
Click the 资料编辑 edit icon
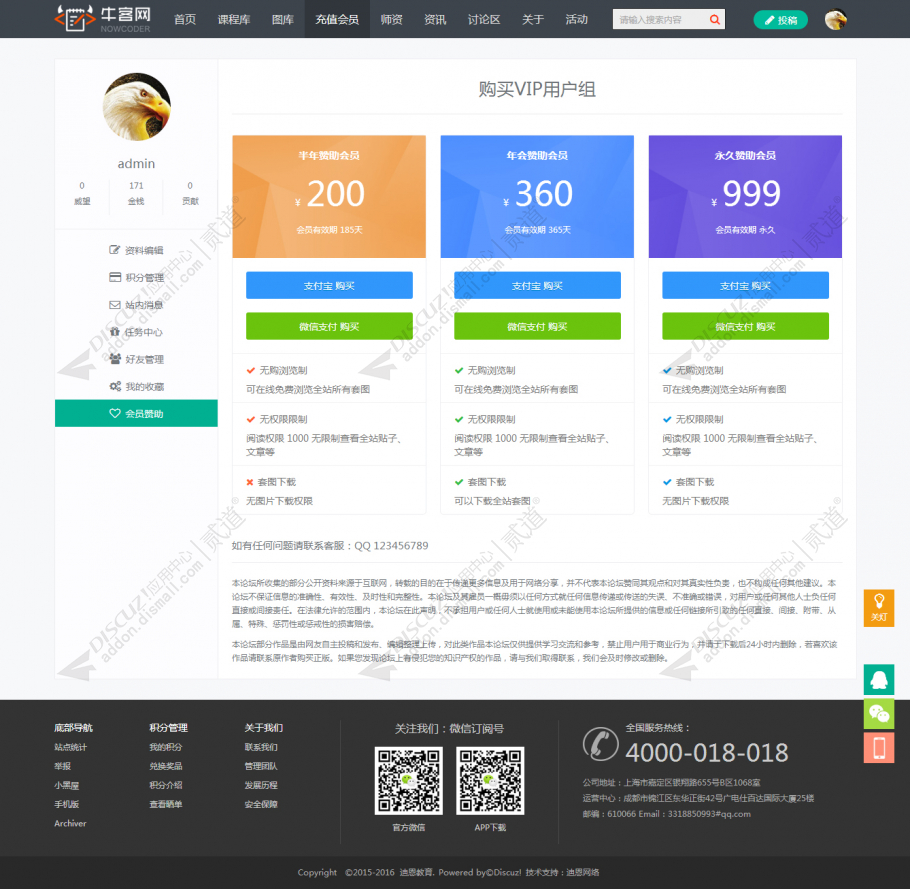(x=114, y=250)
